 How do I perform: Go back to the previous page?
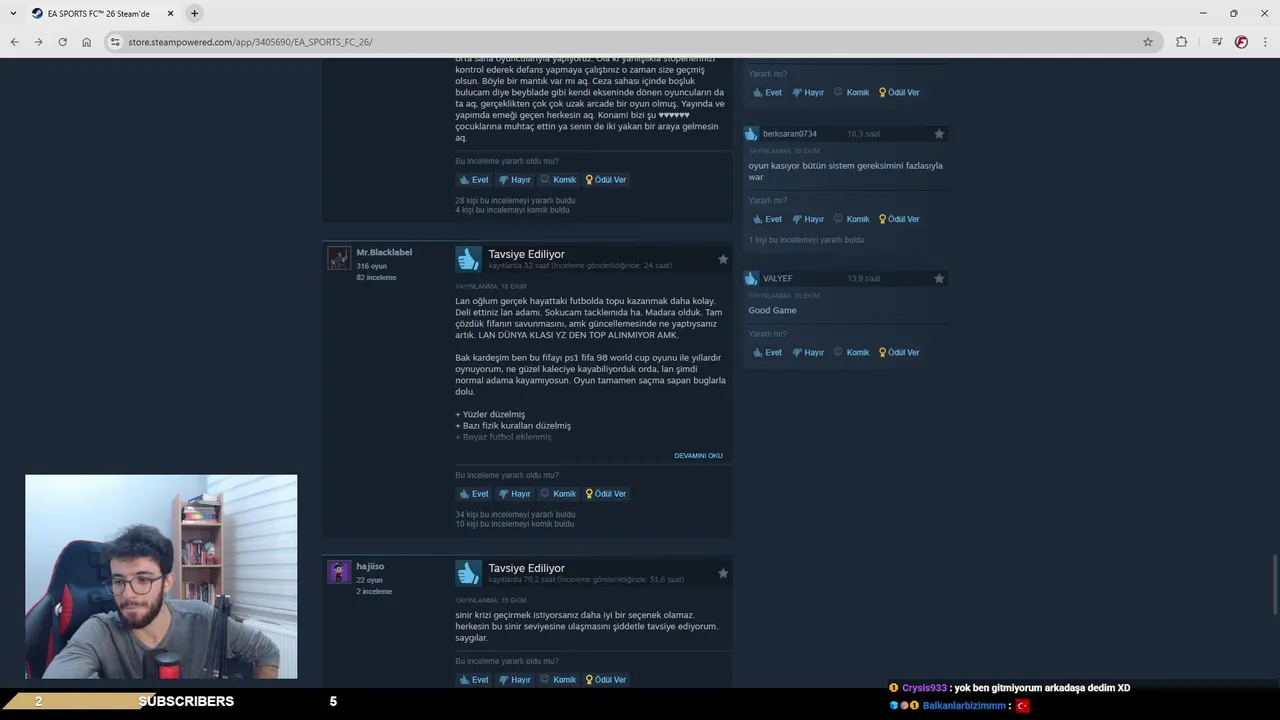pos(14,42)
